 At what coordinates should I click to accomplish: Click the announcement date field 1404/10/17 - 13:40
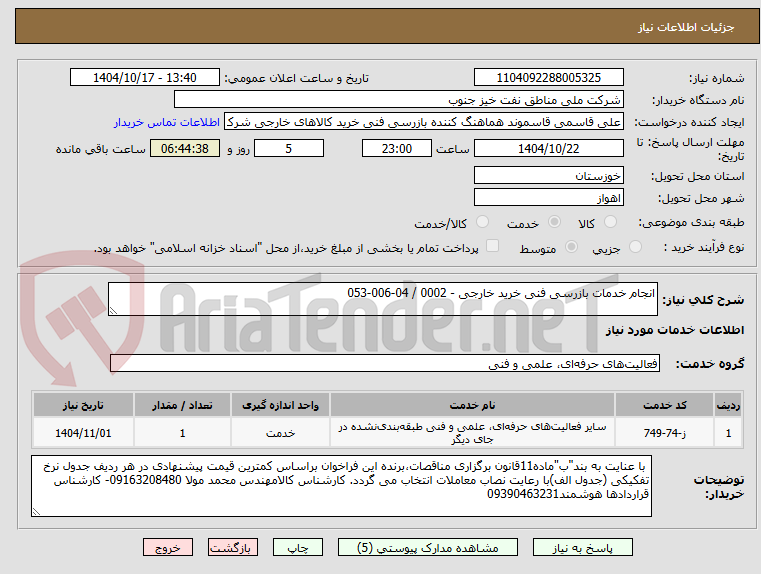[145, 78]
